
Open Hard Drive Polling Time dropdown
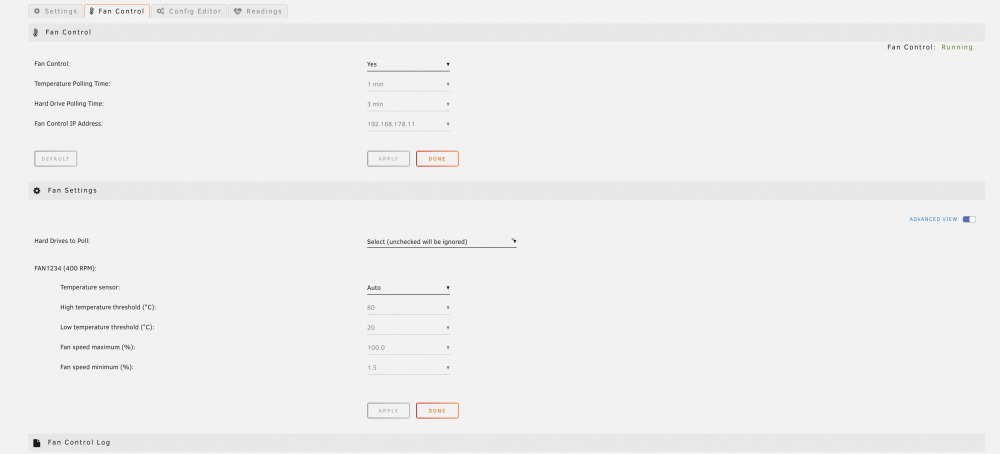point(408,104)
